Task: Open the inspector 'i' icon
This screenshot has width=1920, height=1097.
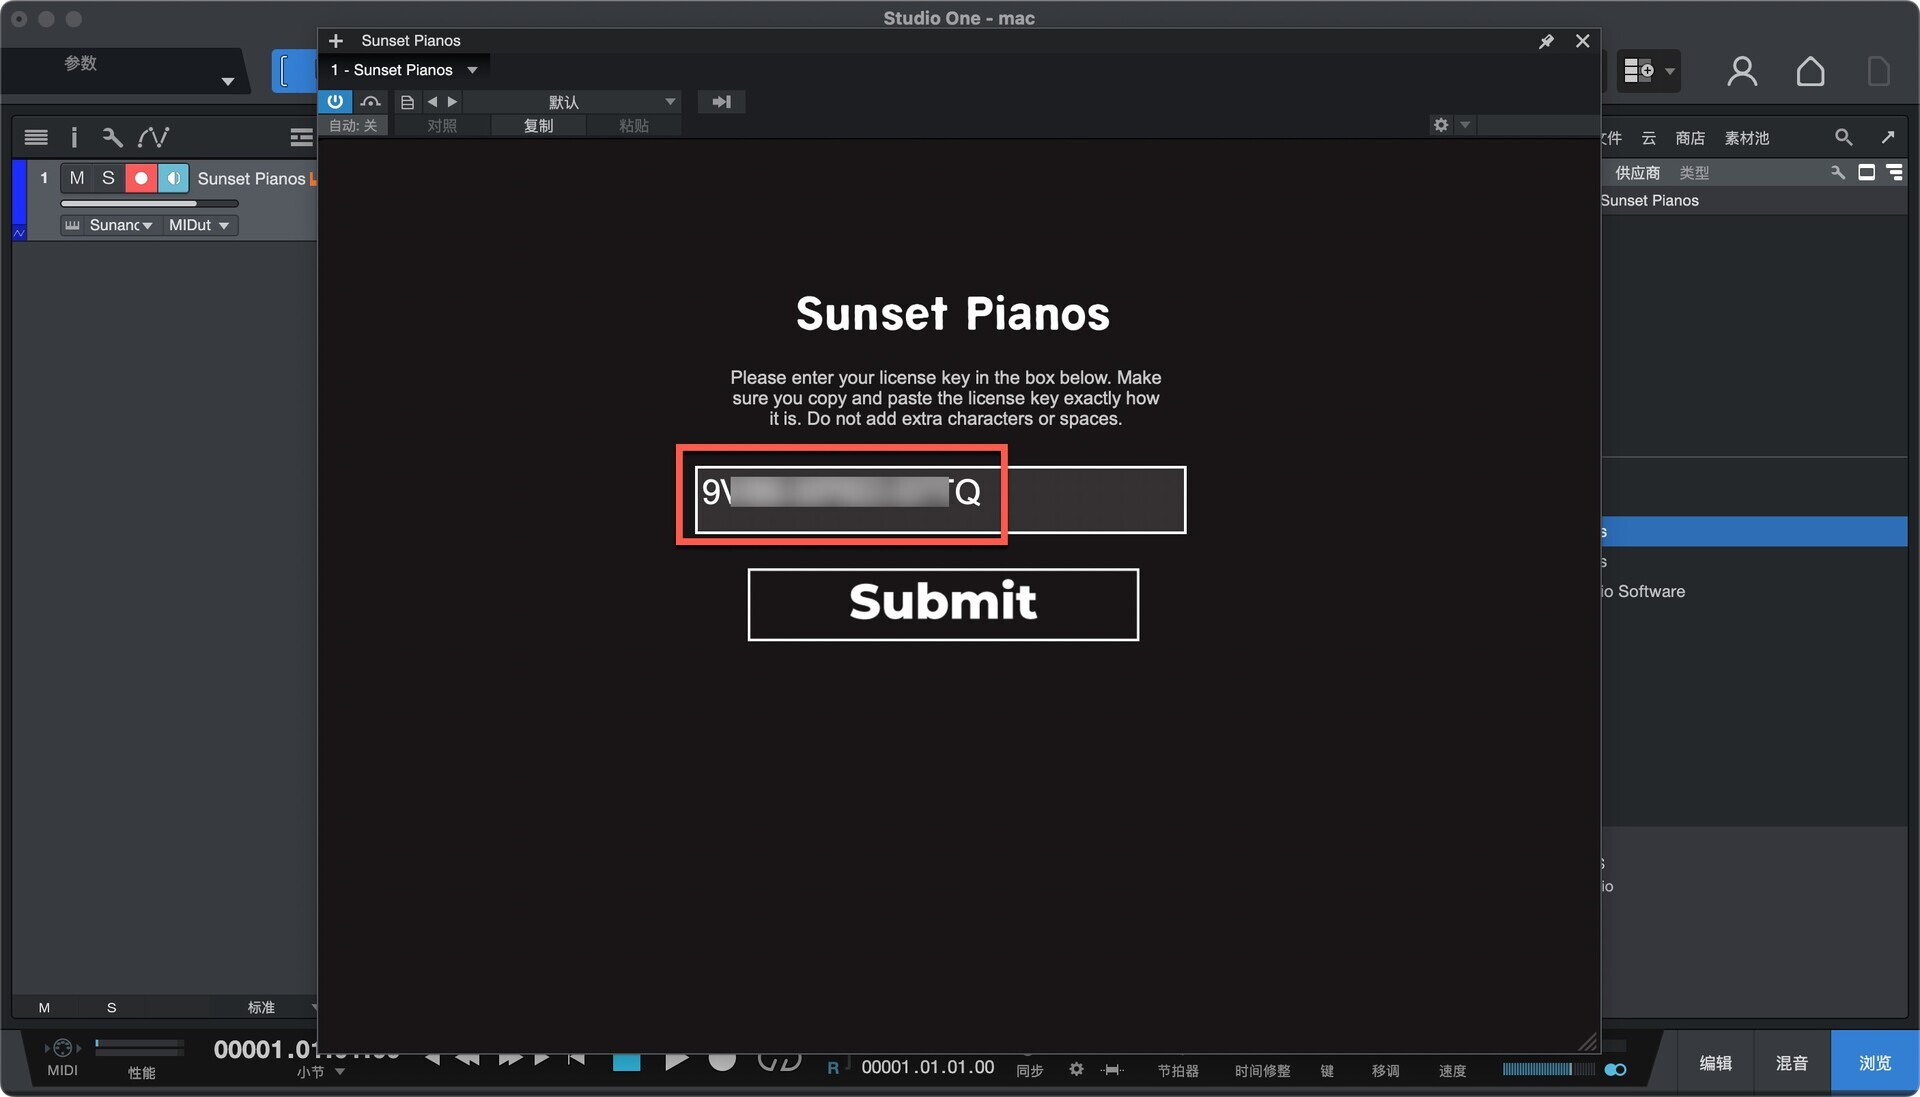Action: pos(74,137)
